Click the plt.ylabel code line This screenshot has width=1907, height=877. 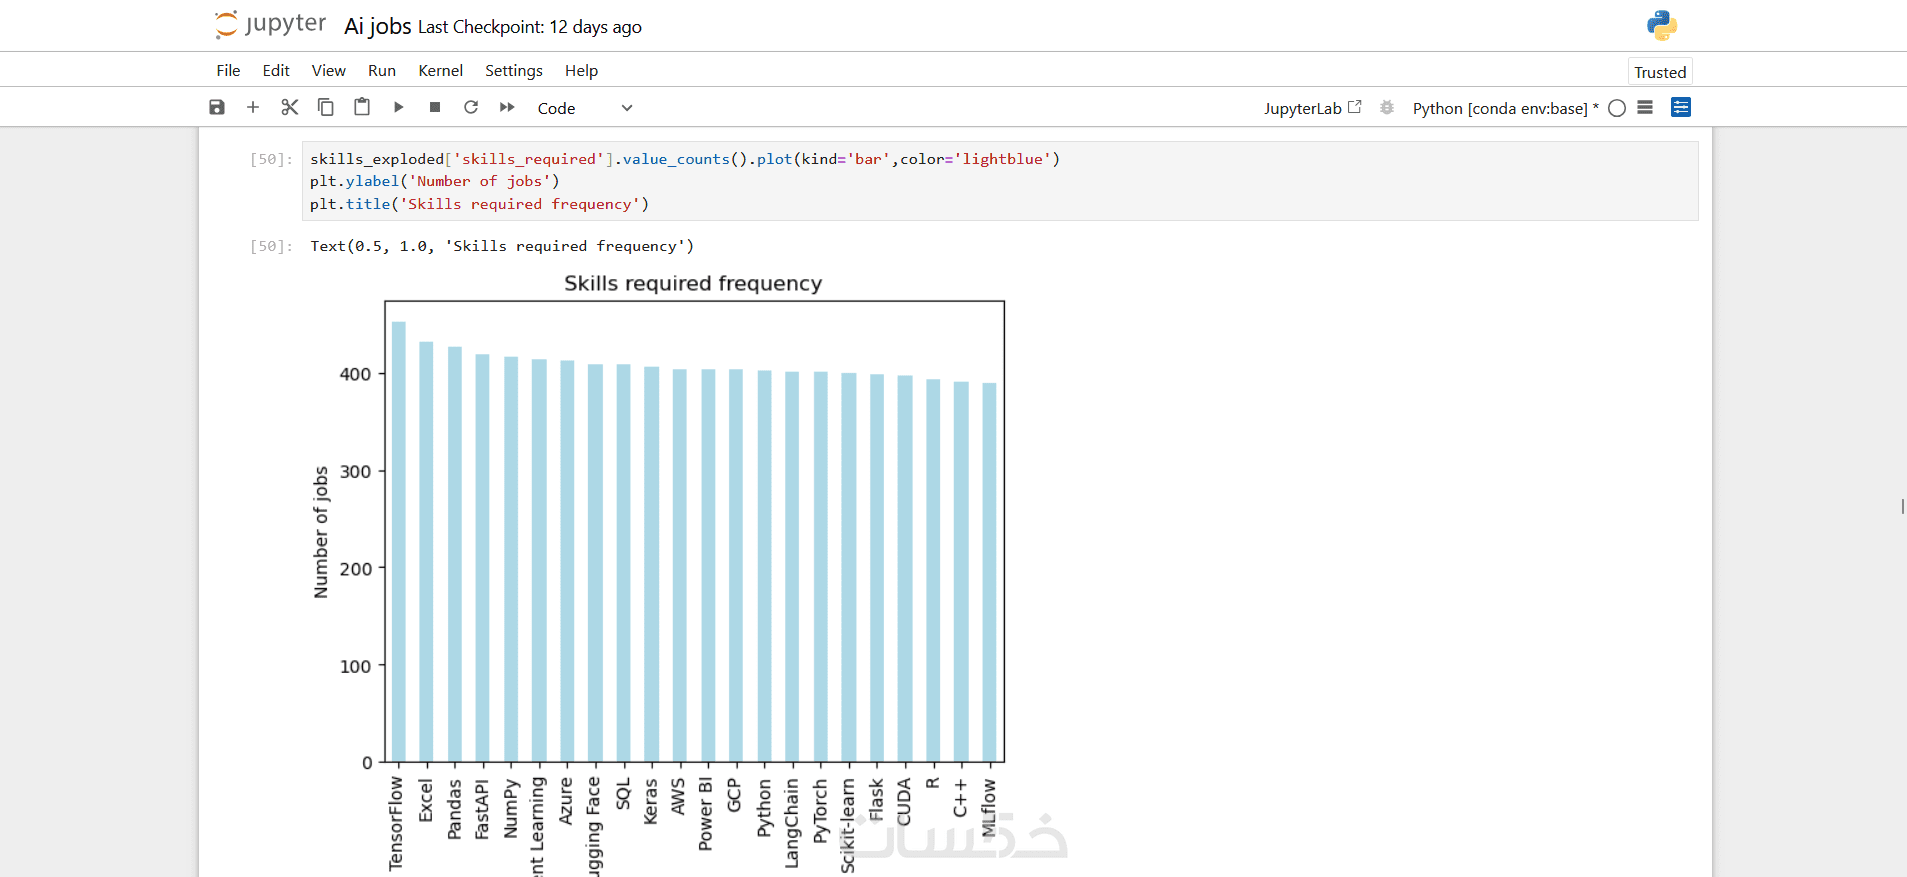[x=435, y=181]
